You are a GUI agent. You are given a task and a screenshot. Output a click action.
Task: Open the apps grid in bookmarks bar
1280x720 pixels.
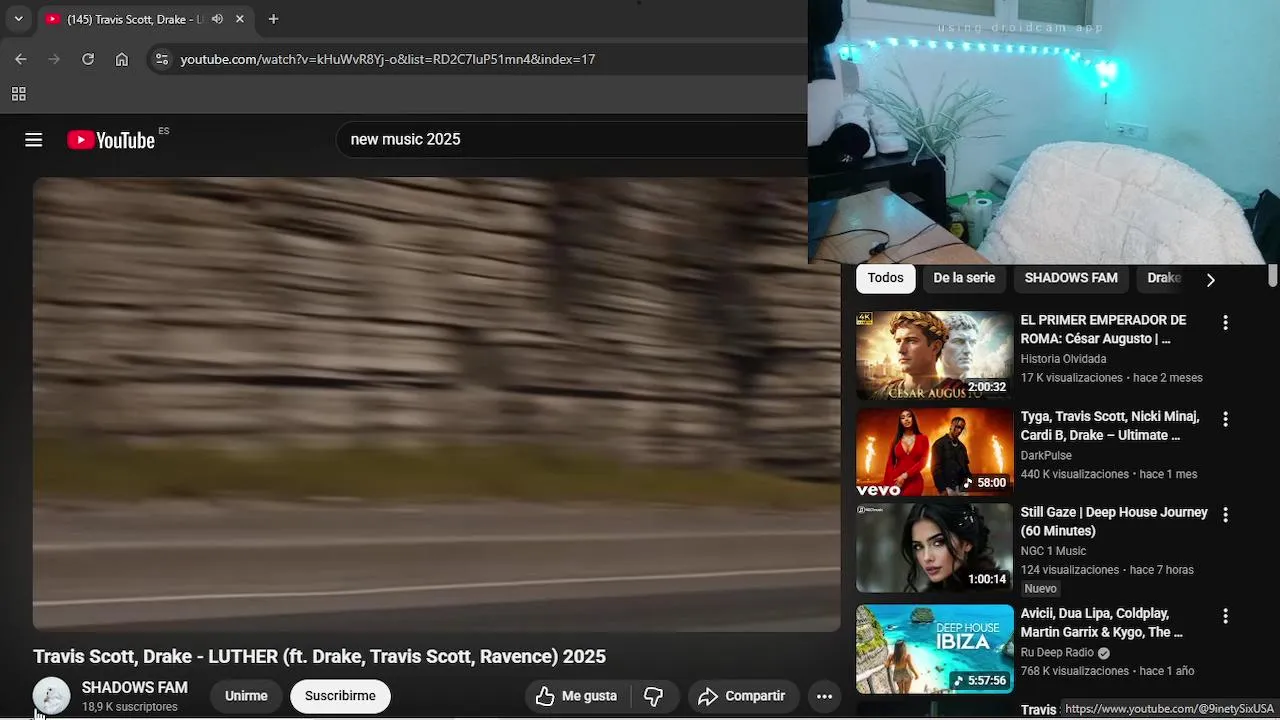[x=18, y=94]
